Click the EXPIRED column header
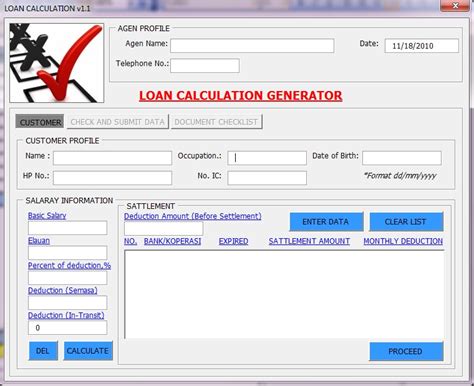The width and height of the screenshot is (474, 386). (233, 241)
